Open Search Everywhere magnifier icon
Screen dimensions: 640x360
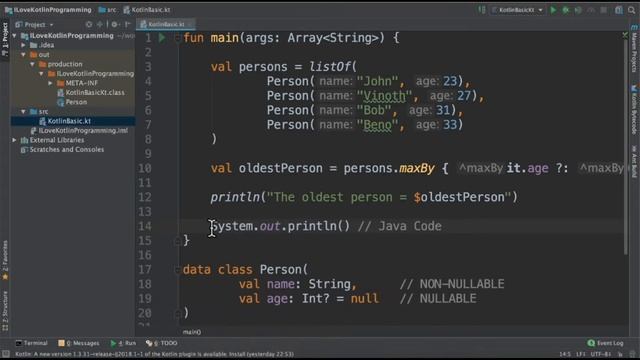click(631, 10)
